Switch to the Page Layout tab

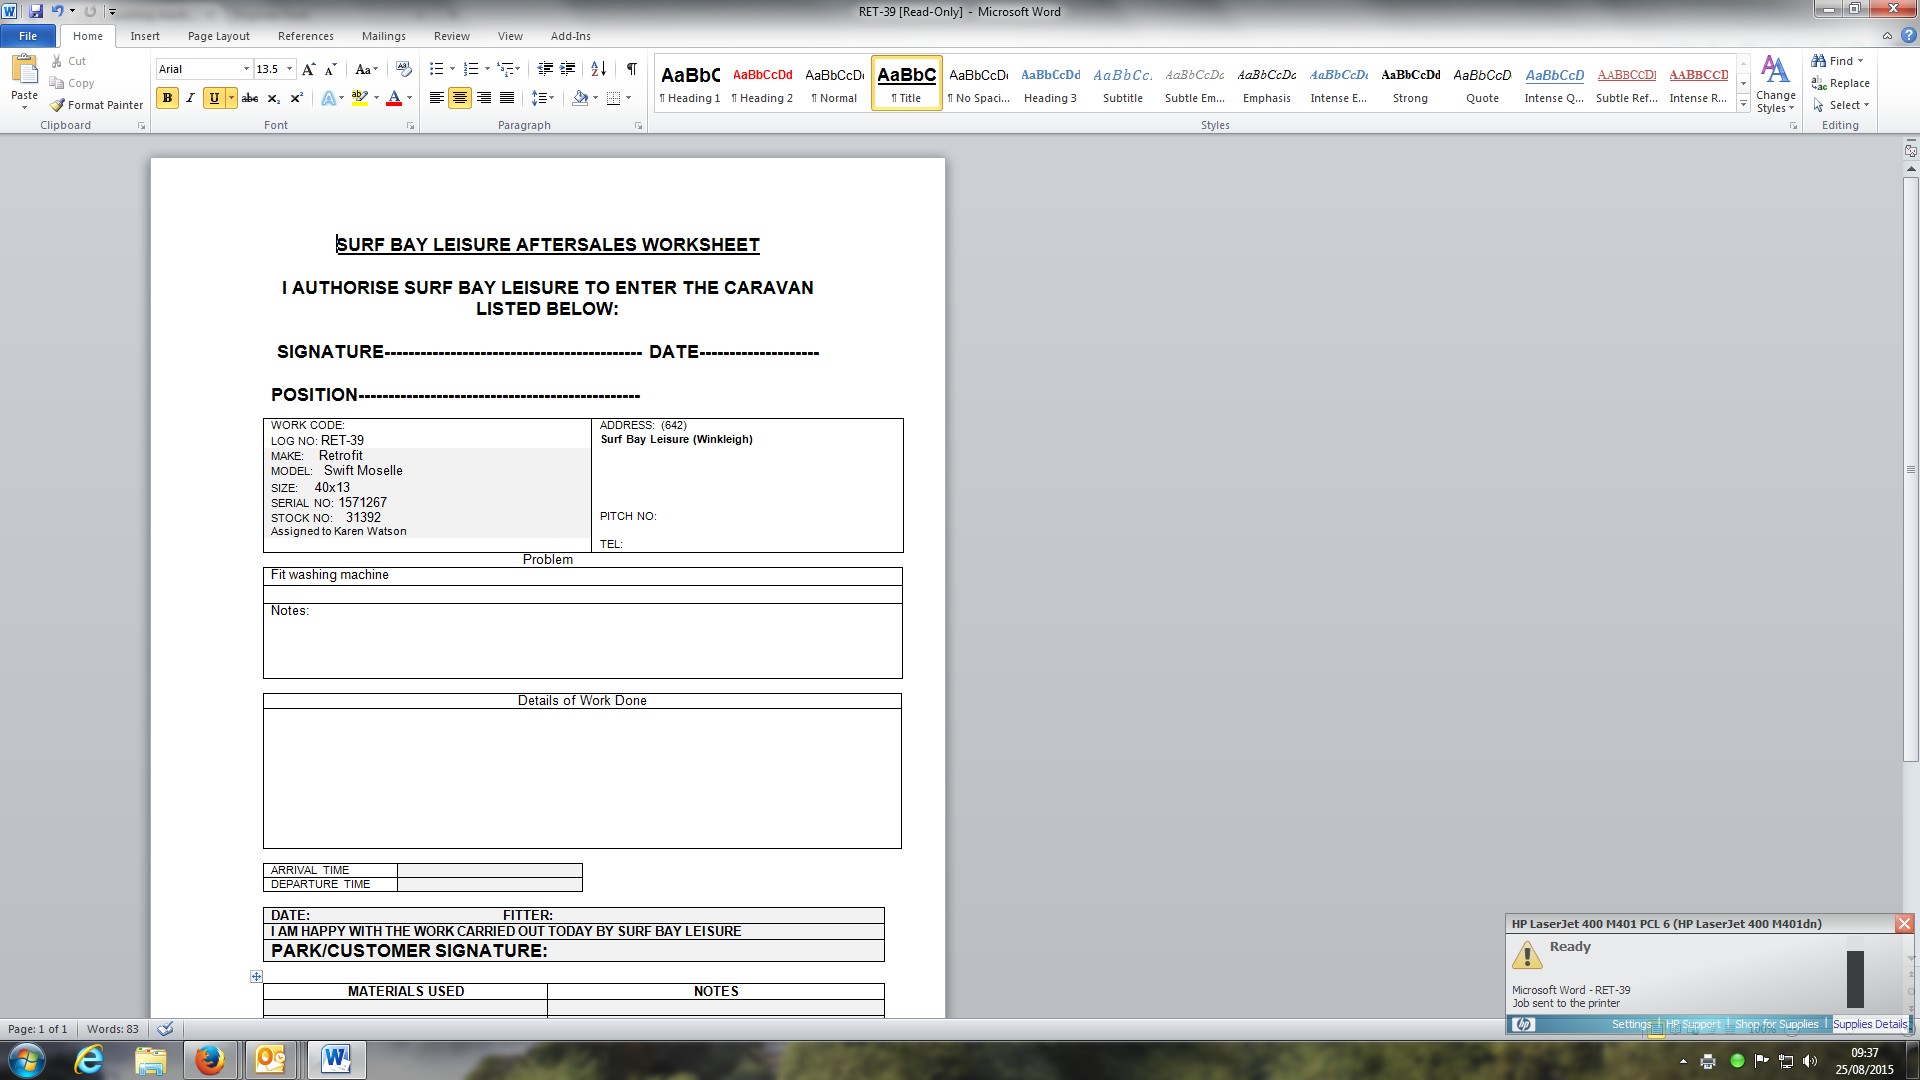(218, 36)
